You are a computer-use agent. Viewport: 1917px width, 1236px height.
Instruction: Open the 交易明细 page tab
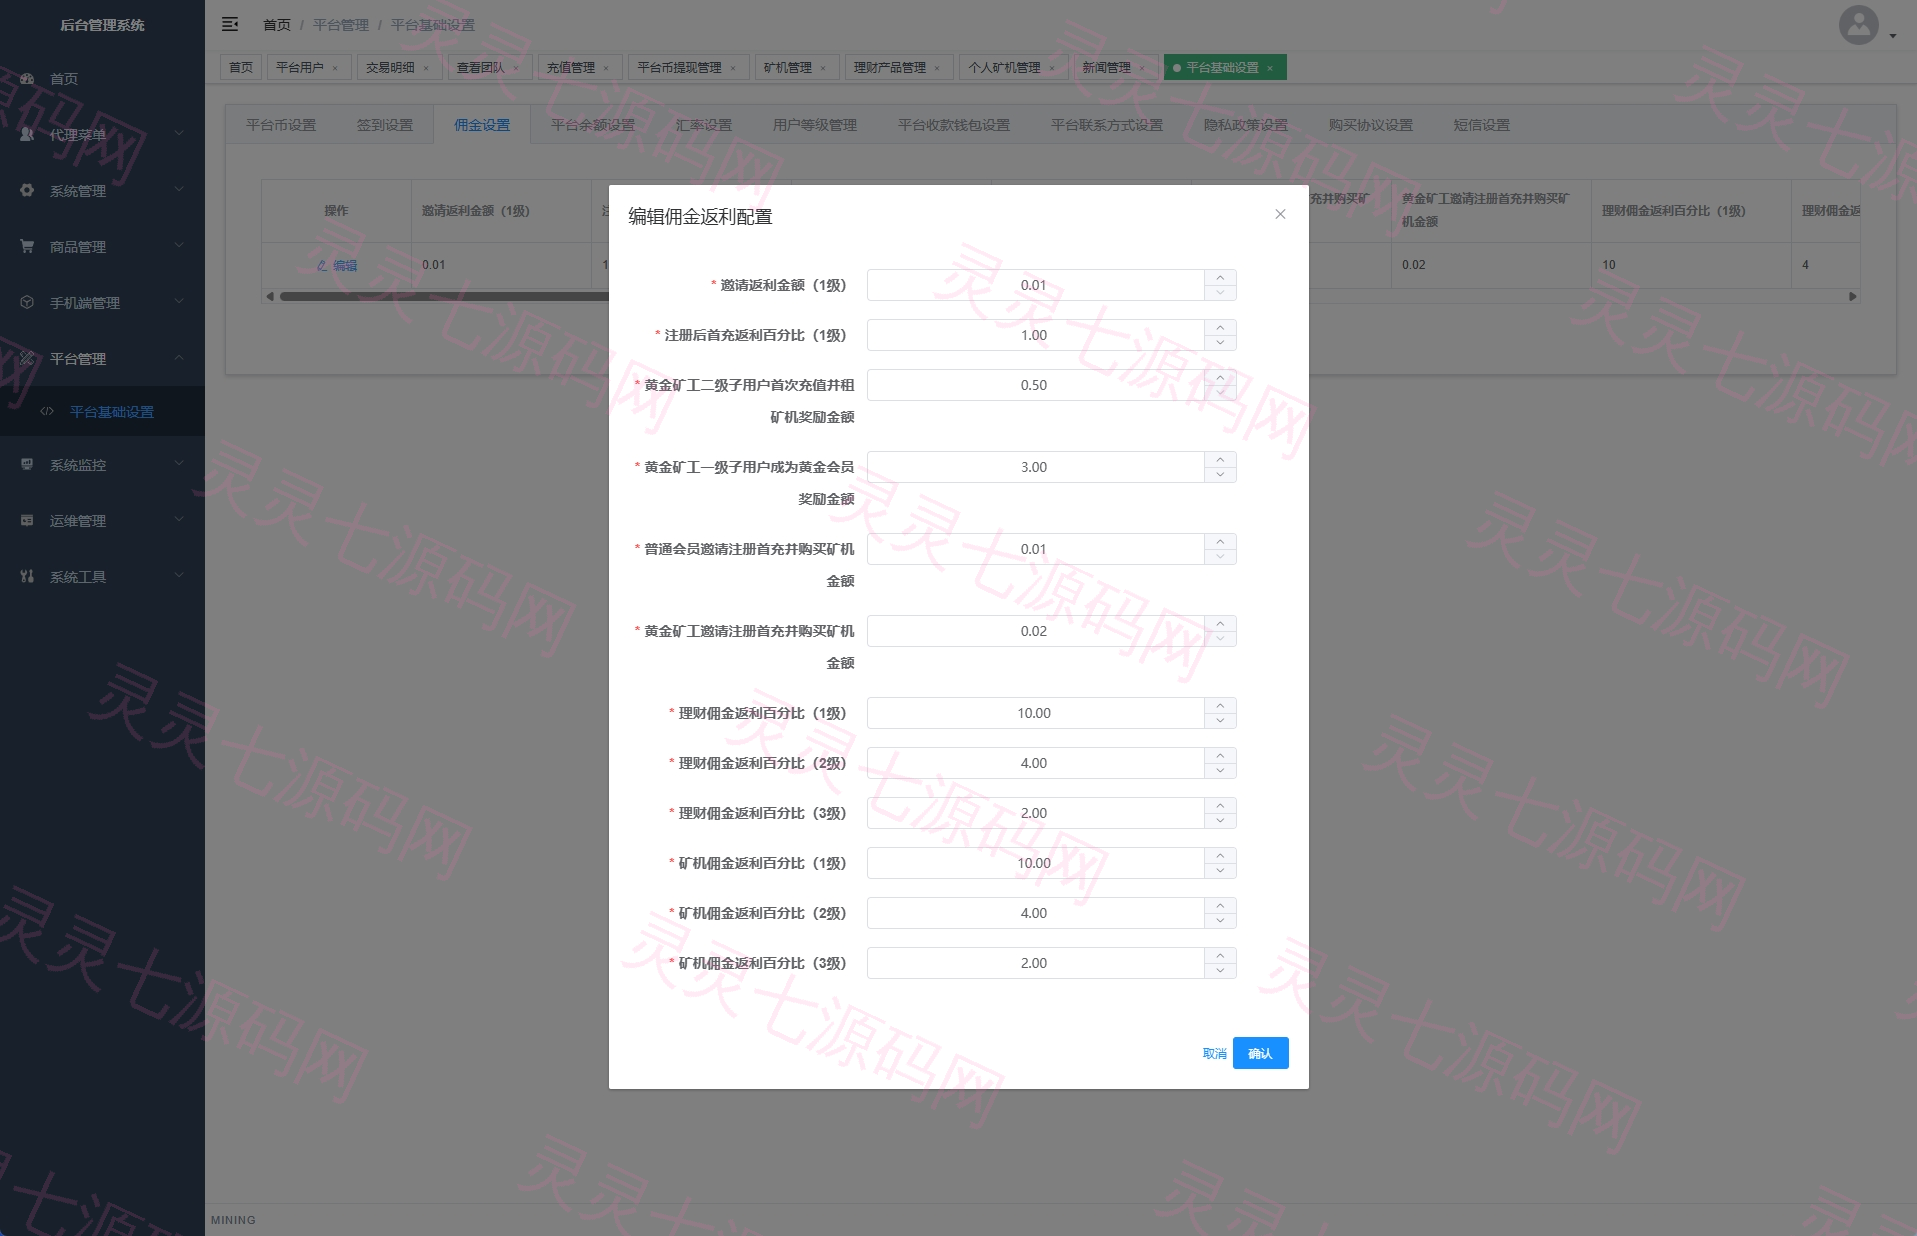pyautogui.click(x=390, y=67)
